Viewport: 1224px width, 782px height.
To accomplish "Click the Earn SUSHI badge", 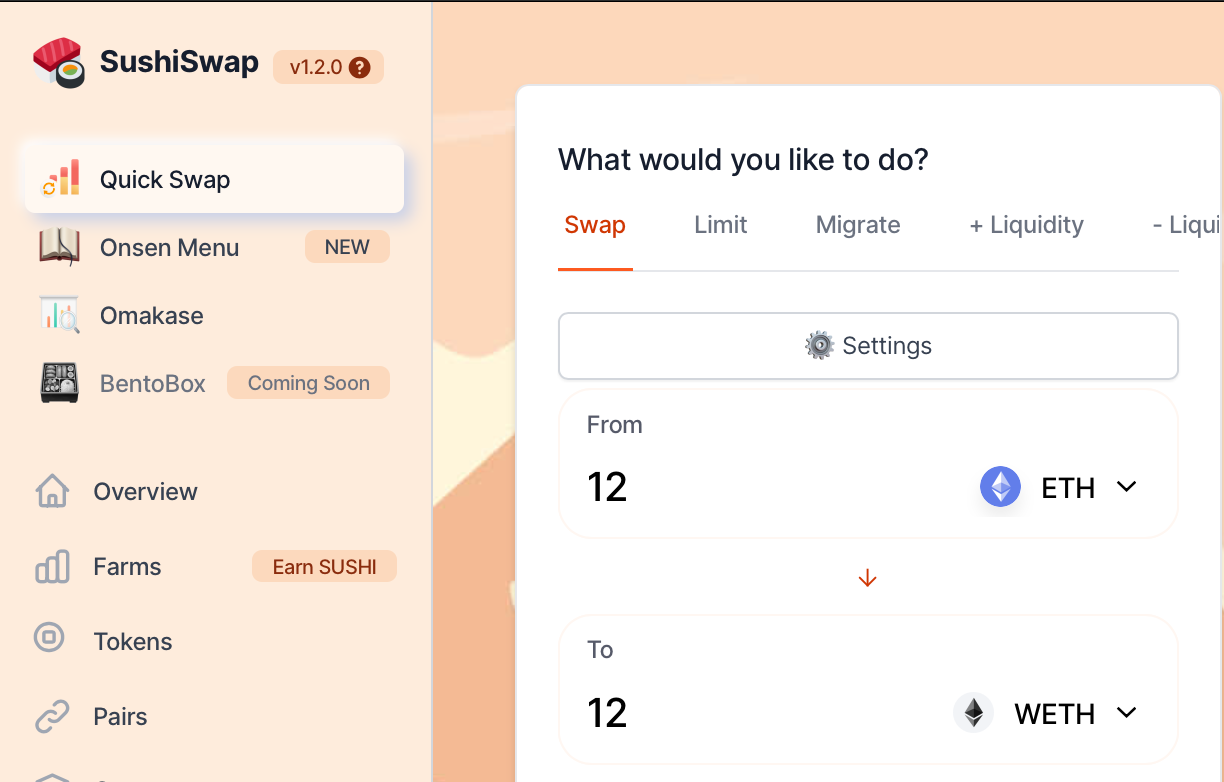I will 324,567.
